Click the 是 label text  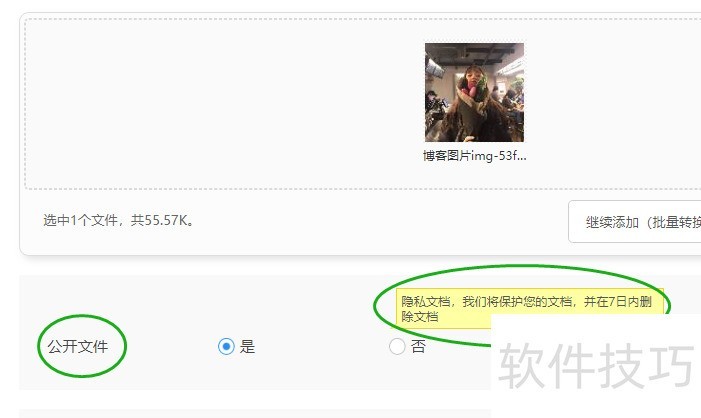pos(247,346)
